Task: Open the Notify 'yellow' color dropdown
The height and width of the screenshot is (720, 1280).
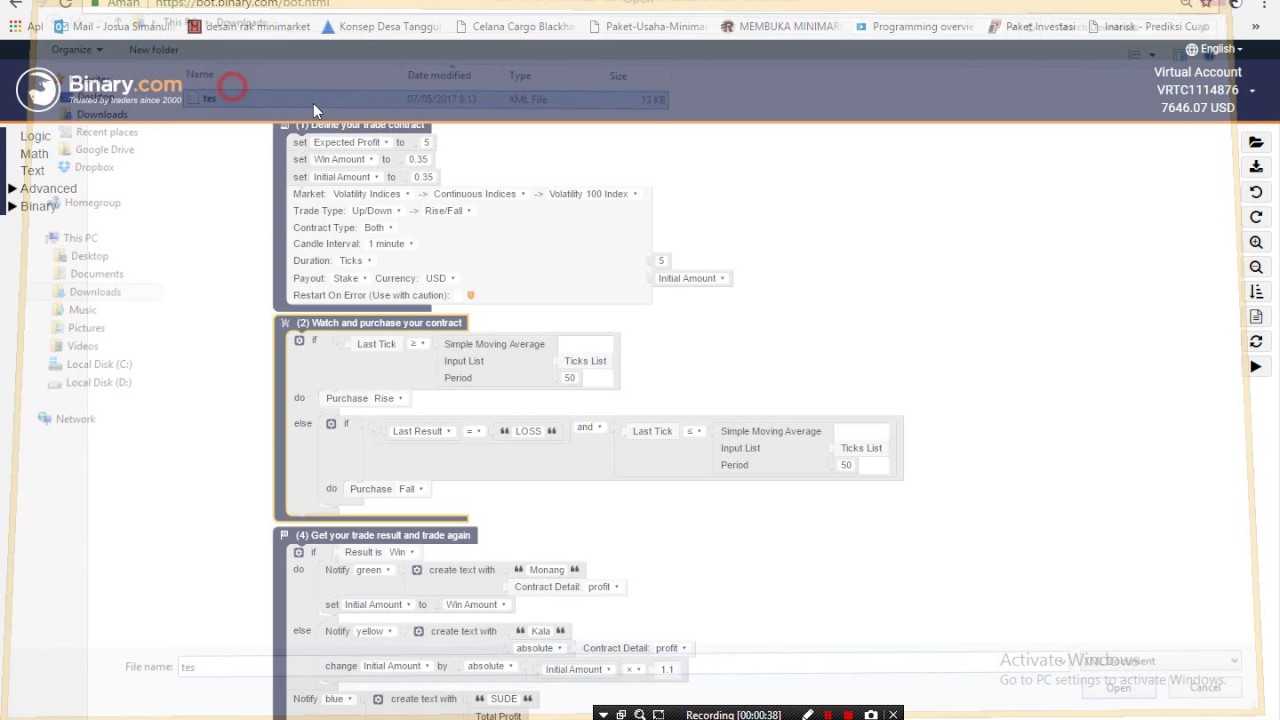Action: point(374,631)
